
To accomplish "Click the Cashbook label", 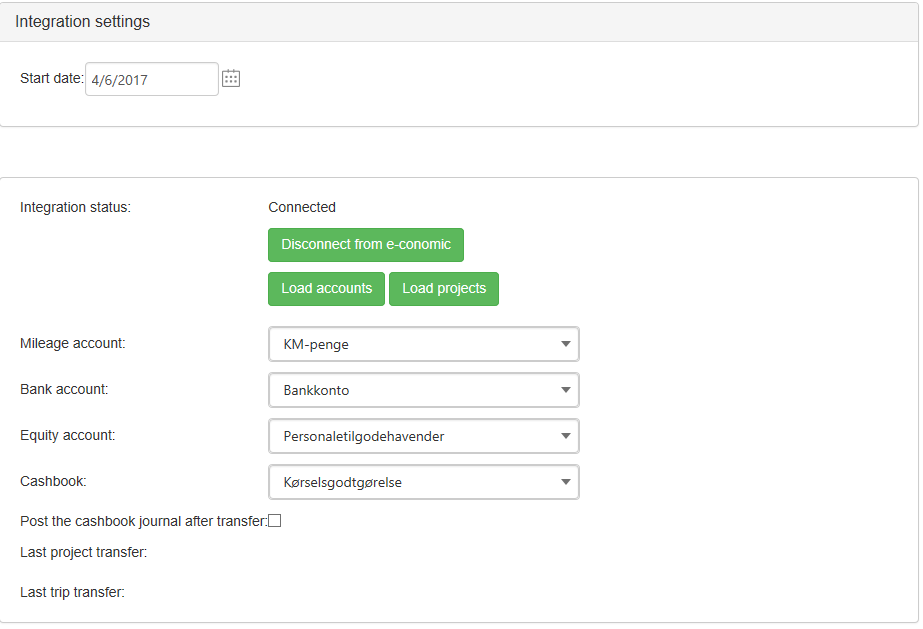I will [x=53, y=481].
